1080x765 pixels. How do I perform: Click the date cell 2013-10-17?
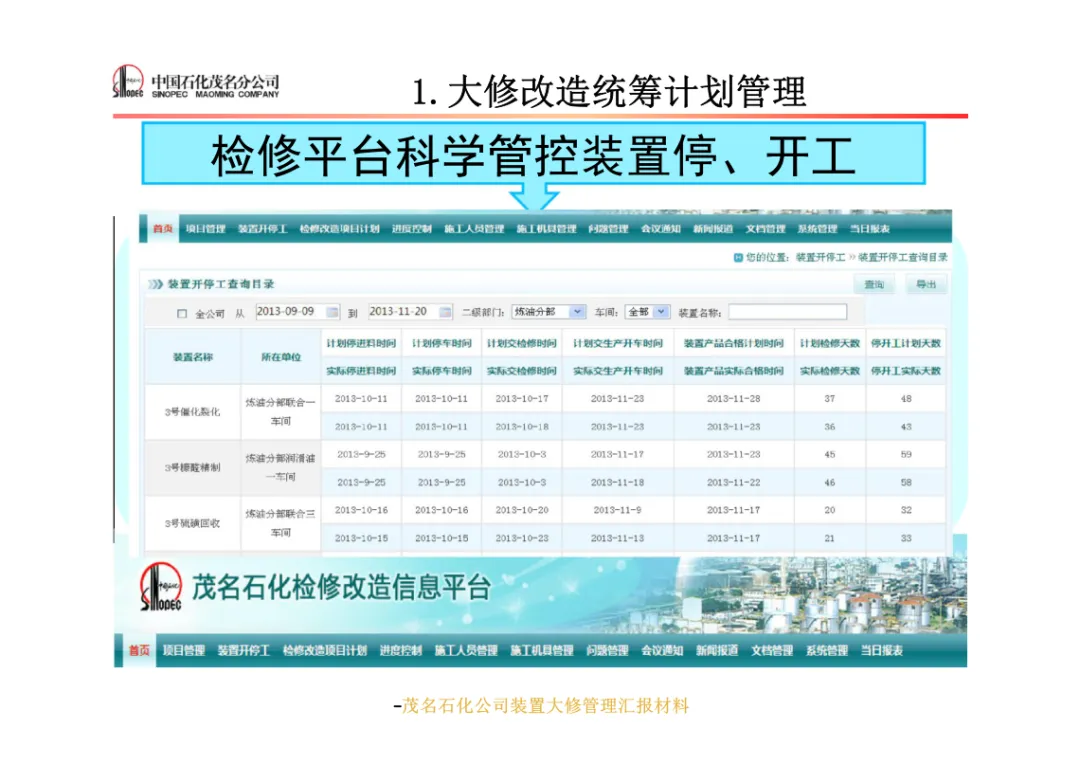point(522,399)
